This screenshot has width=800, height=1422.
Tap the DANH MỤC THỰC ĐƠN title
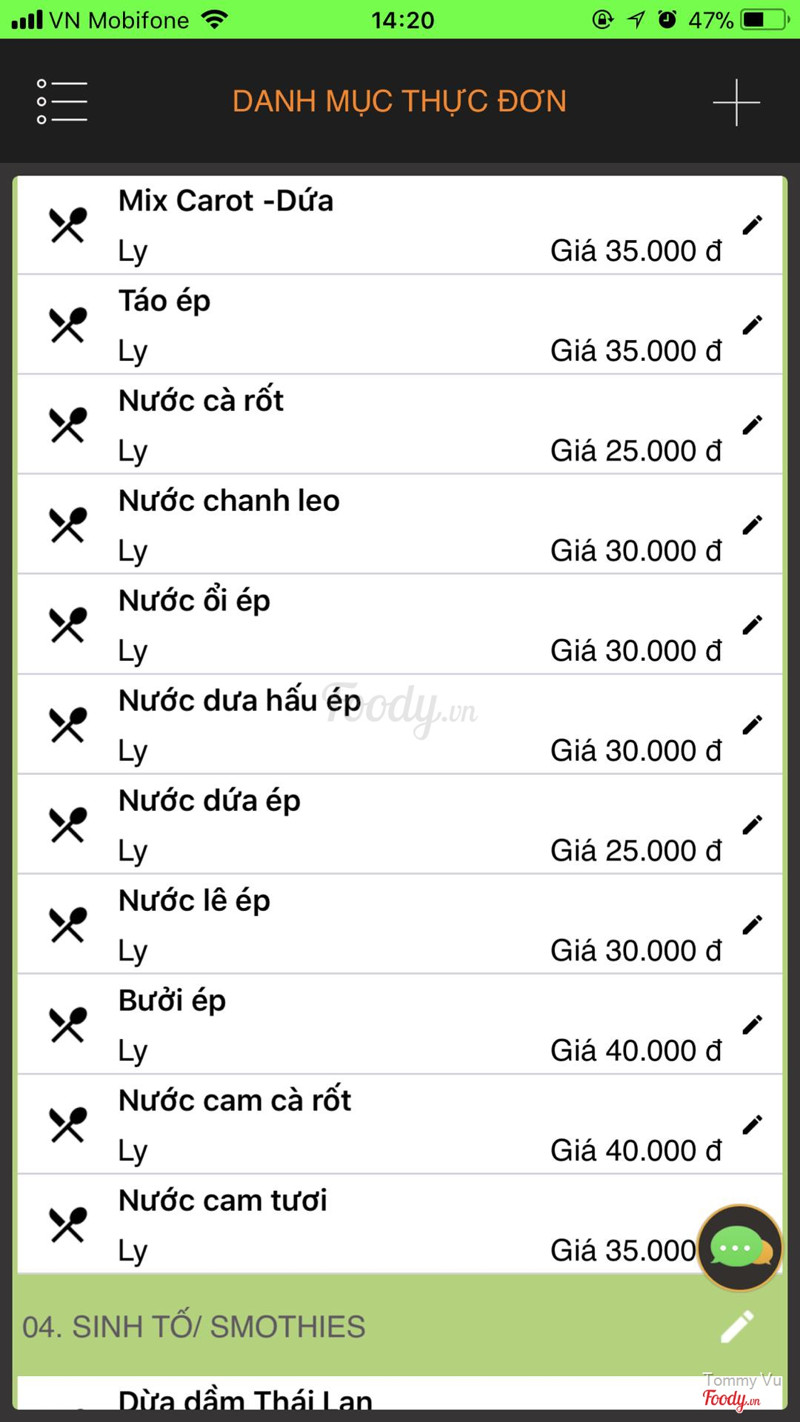[399, 102]
